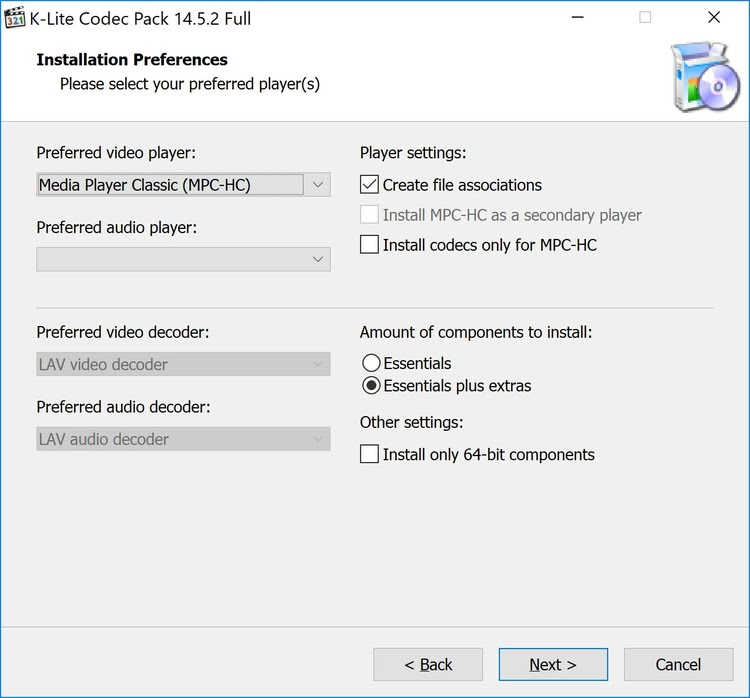Open the LAV video decoder dropdown
This screenshot has width=750, height=698.
[183, 364]
